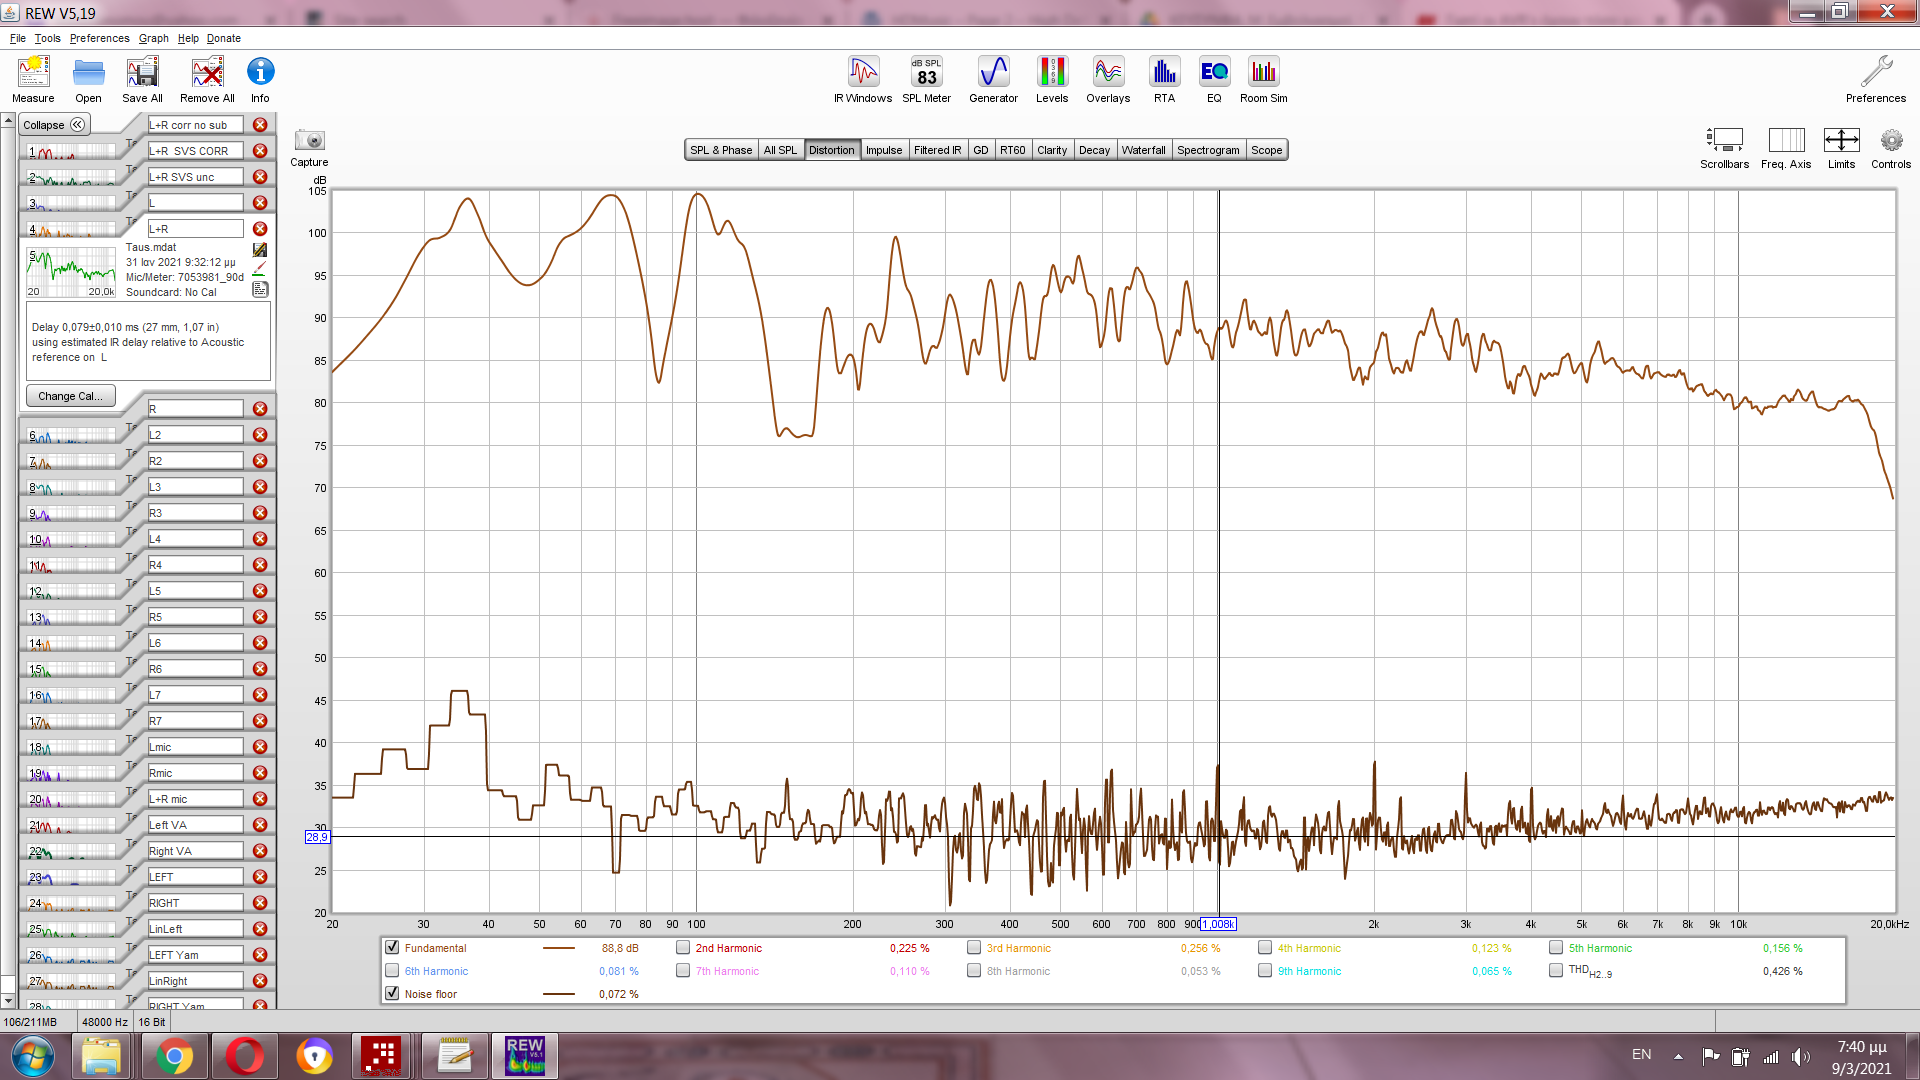Viewport: 1920px width, 1080px height.
Task: Collapse the measurements panel
Action: click(56, 125)
